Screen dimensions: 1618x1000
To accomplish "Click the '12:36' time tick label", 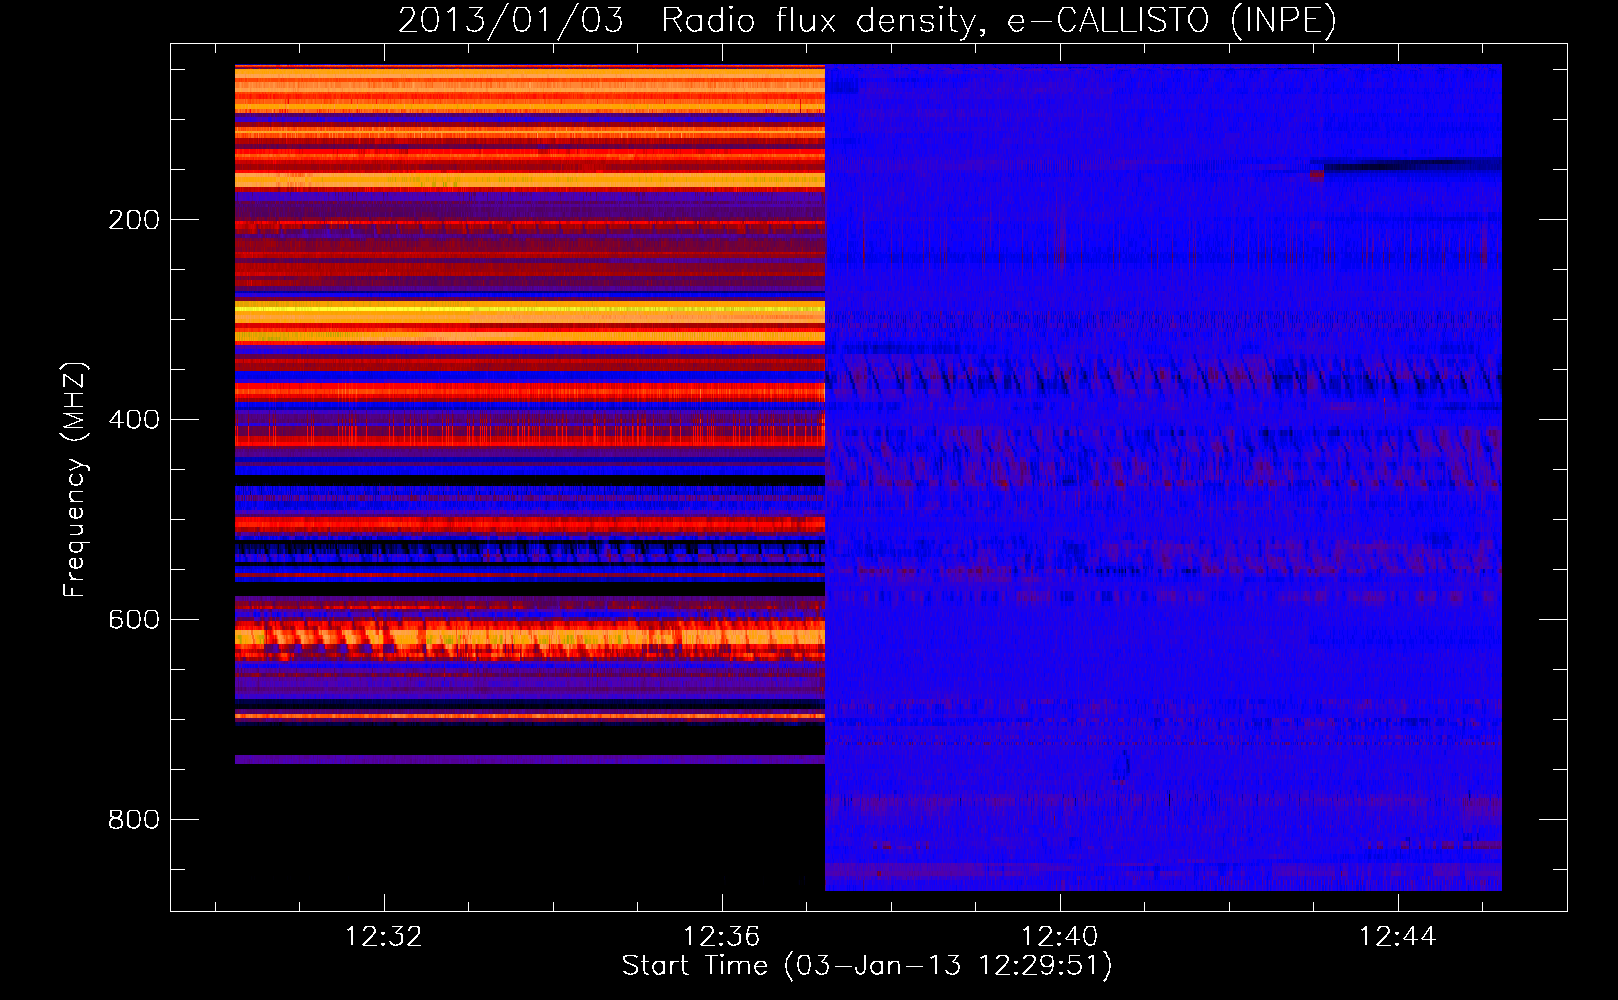I will coord(721,937).
